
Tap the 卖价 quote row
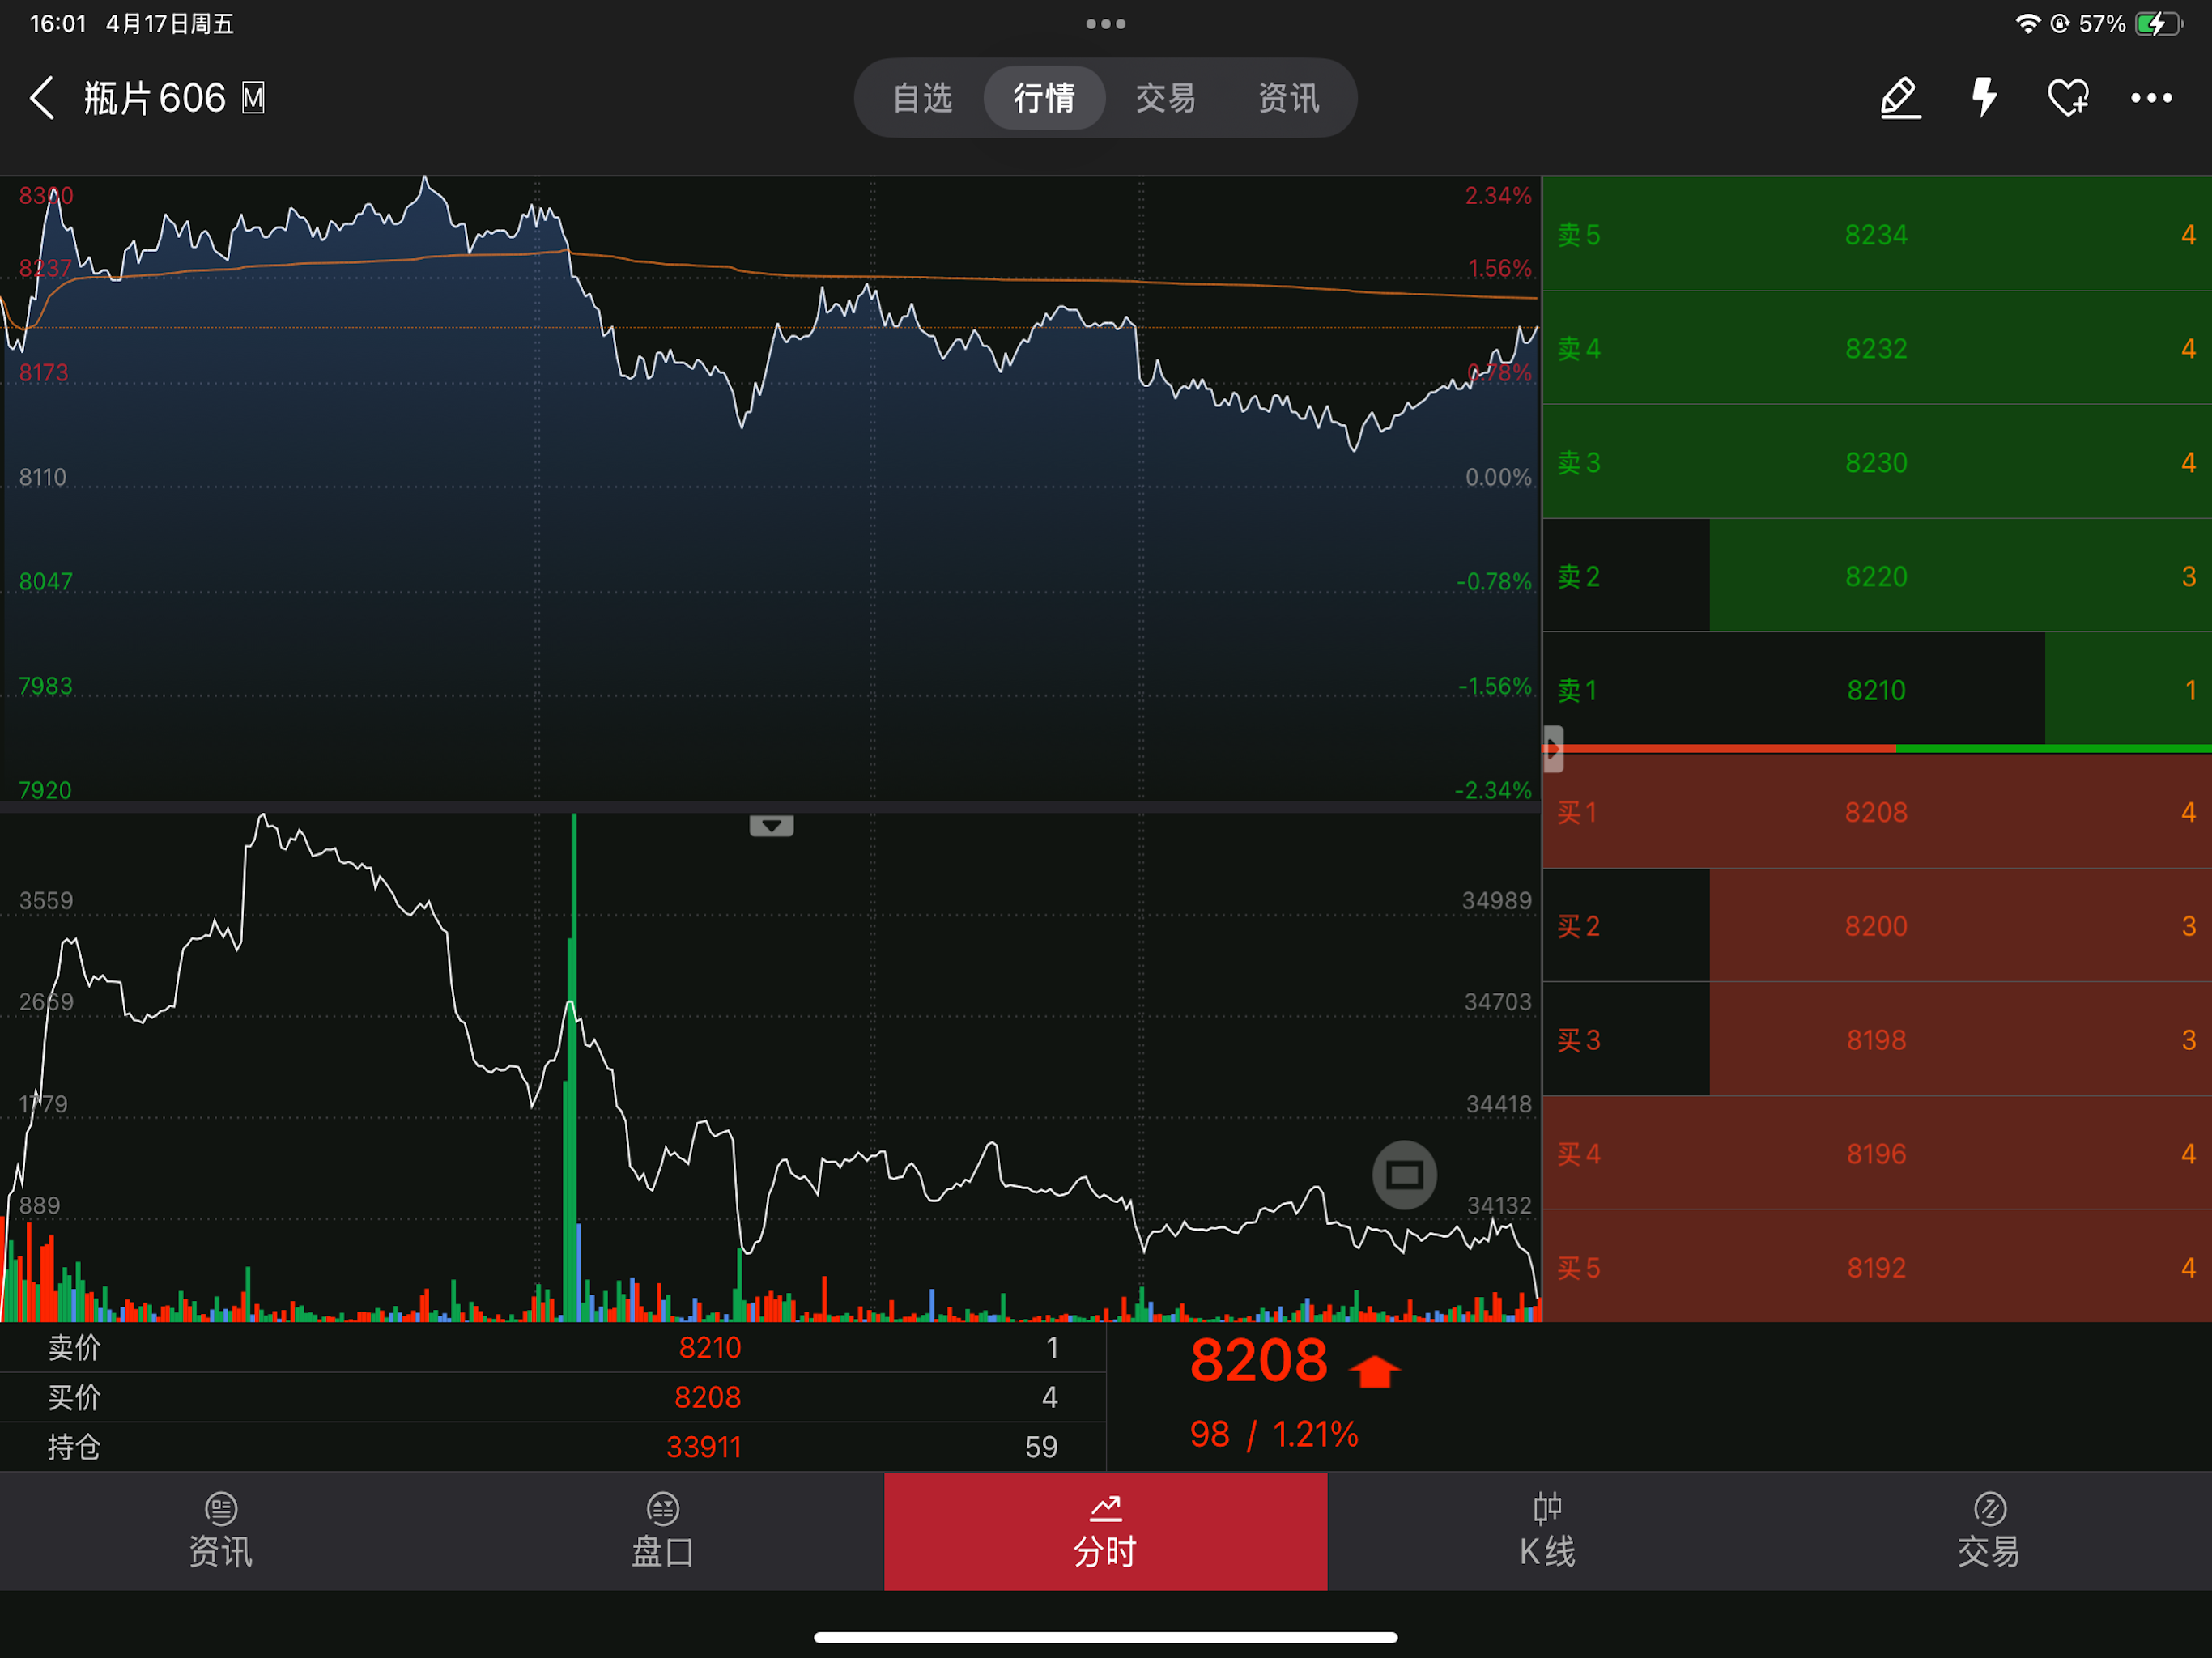pyautogui.click(x=553, y=1348)
